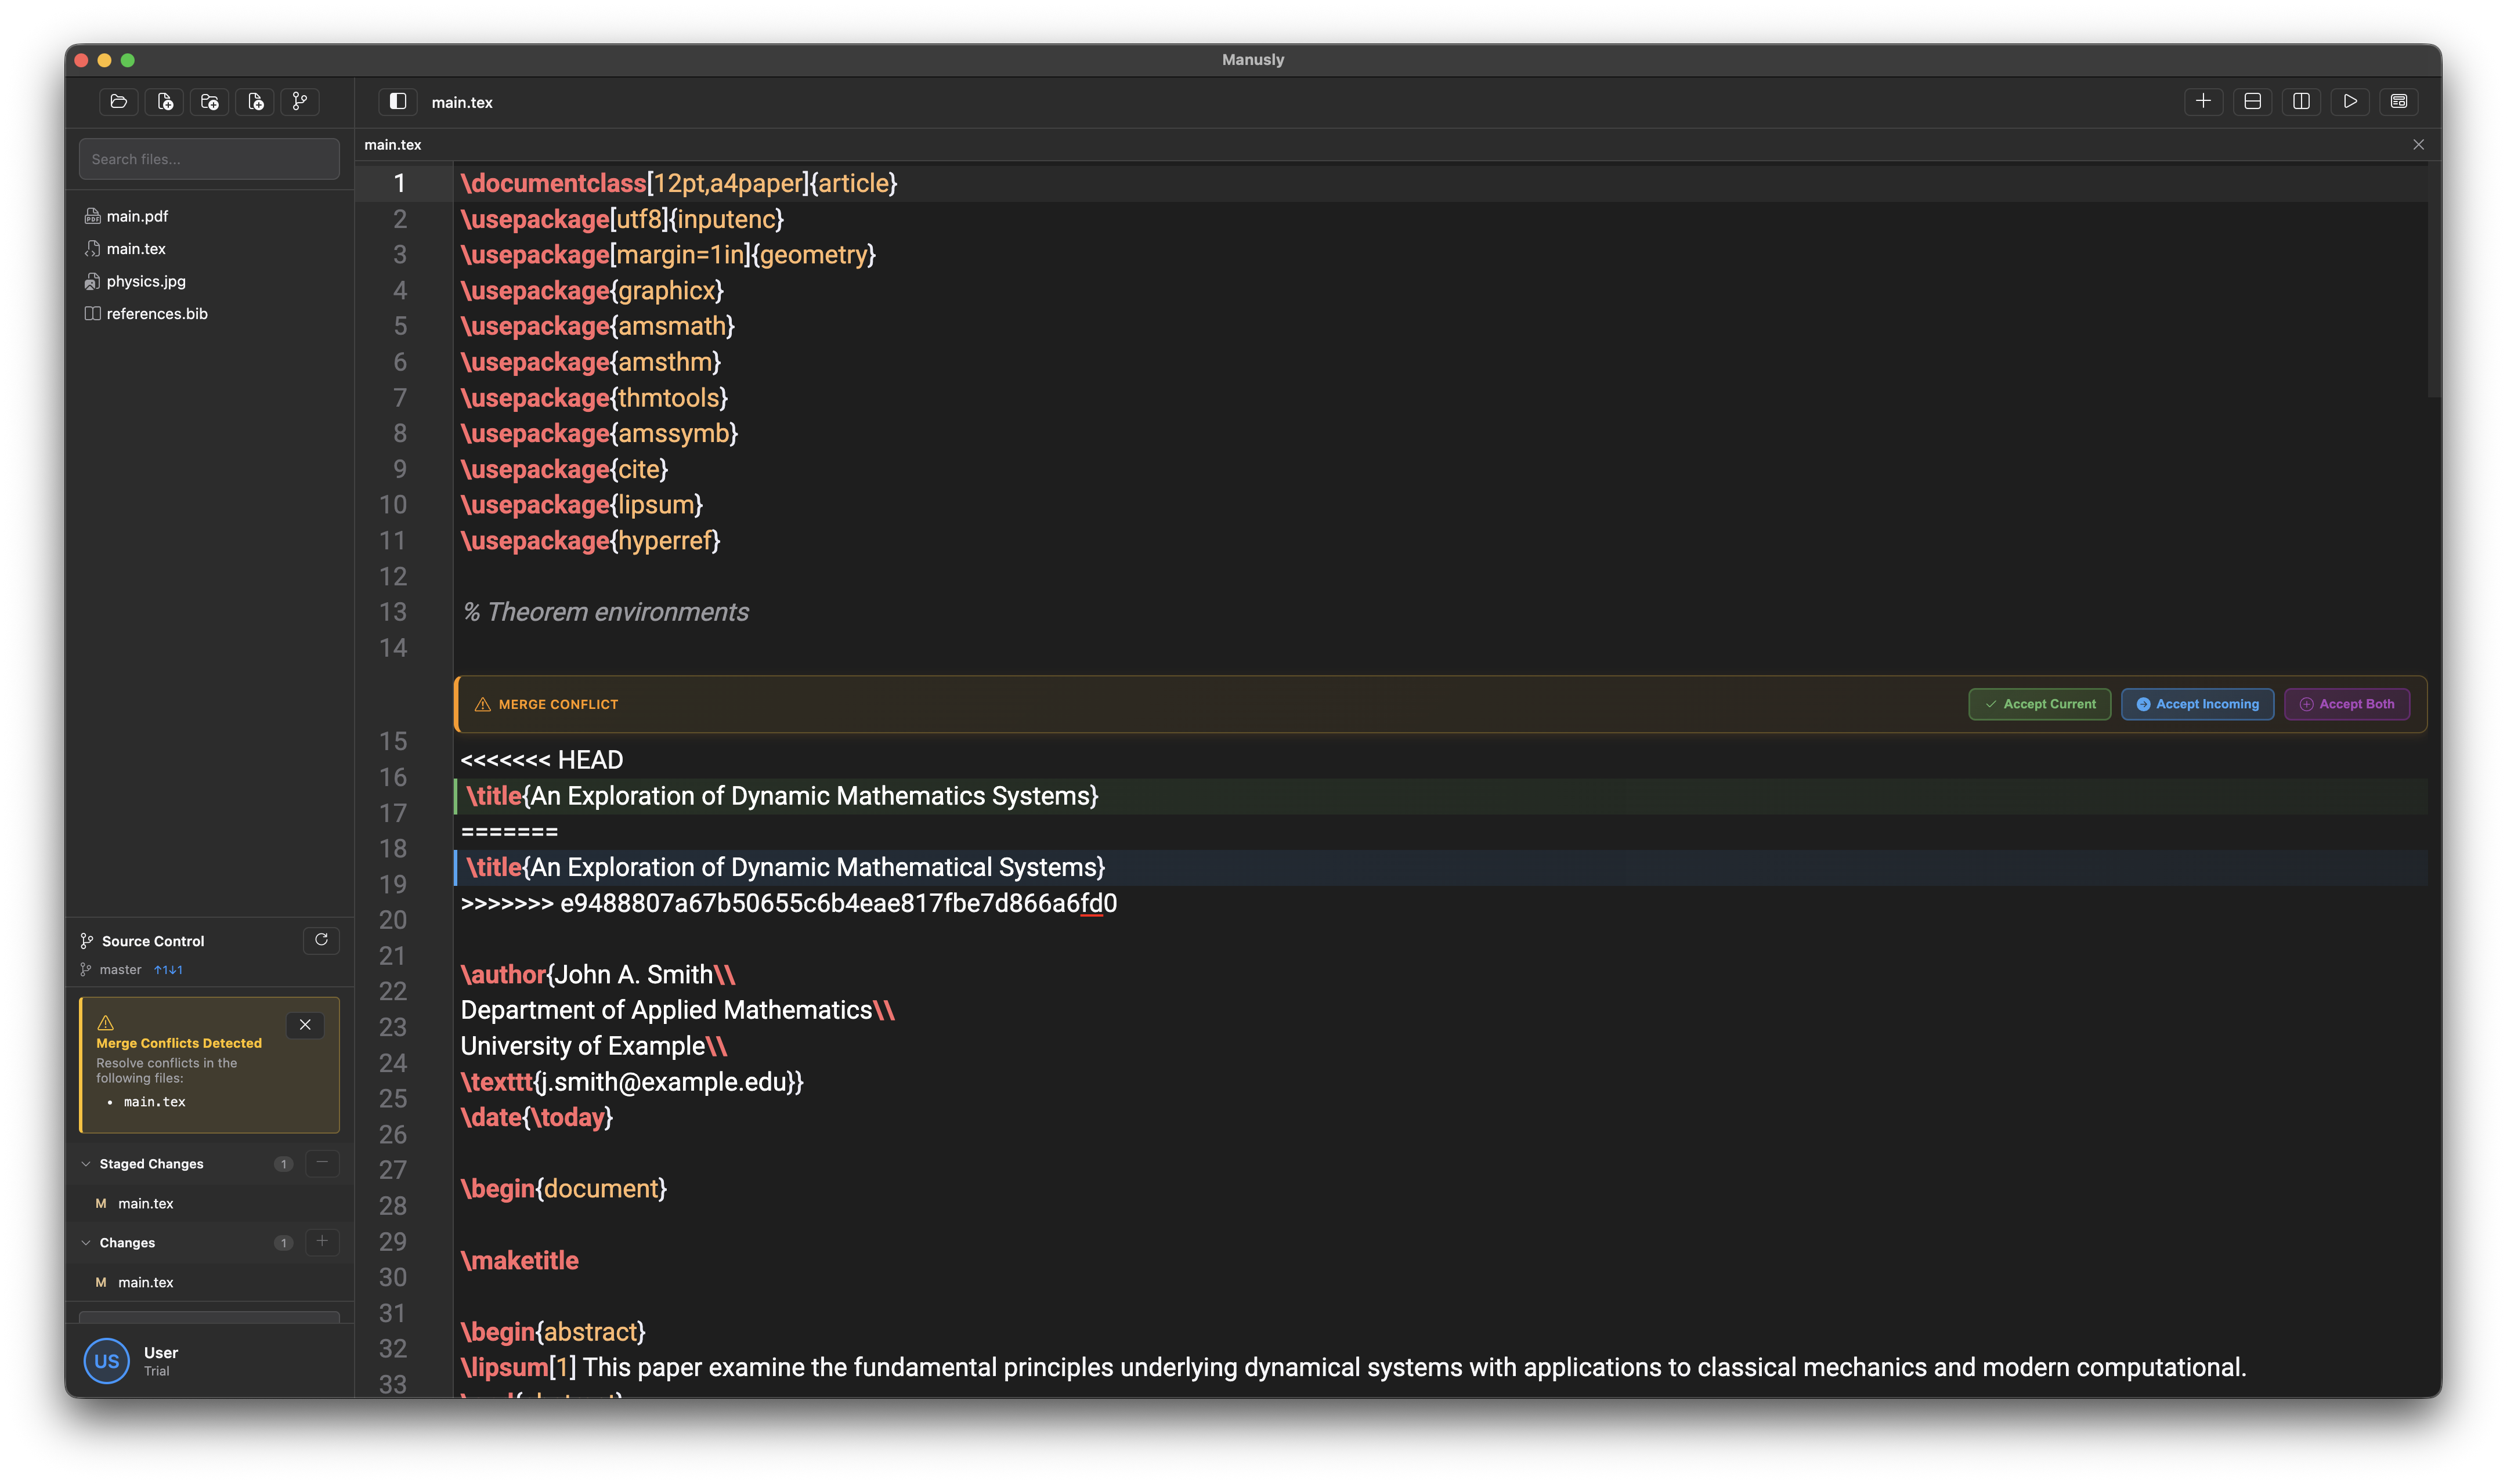The height and width of the screenshot is (1484, 2507).
Task: Collapse the Changes section
Action: (86, 1242)
